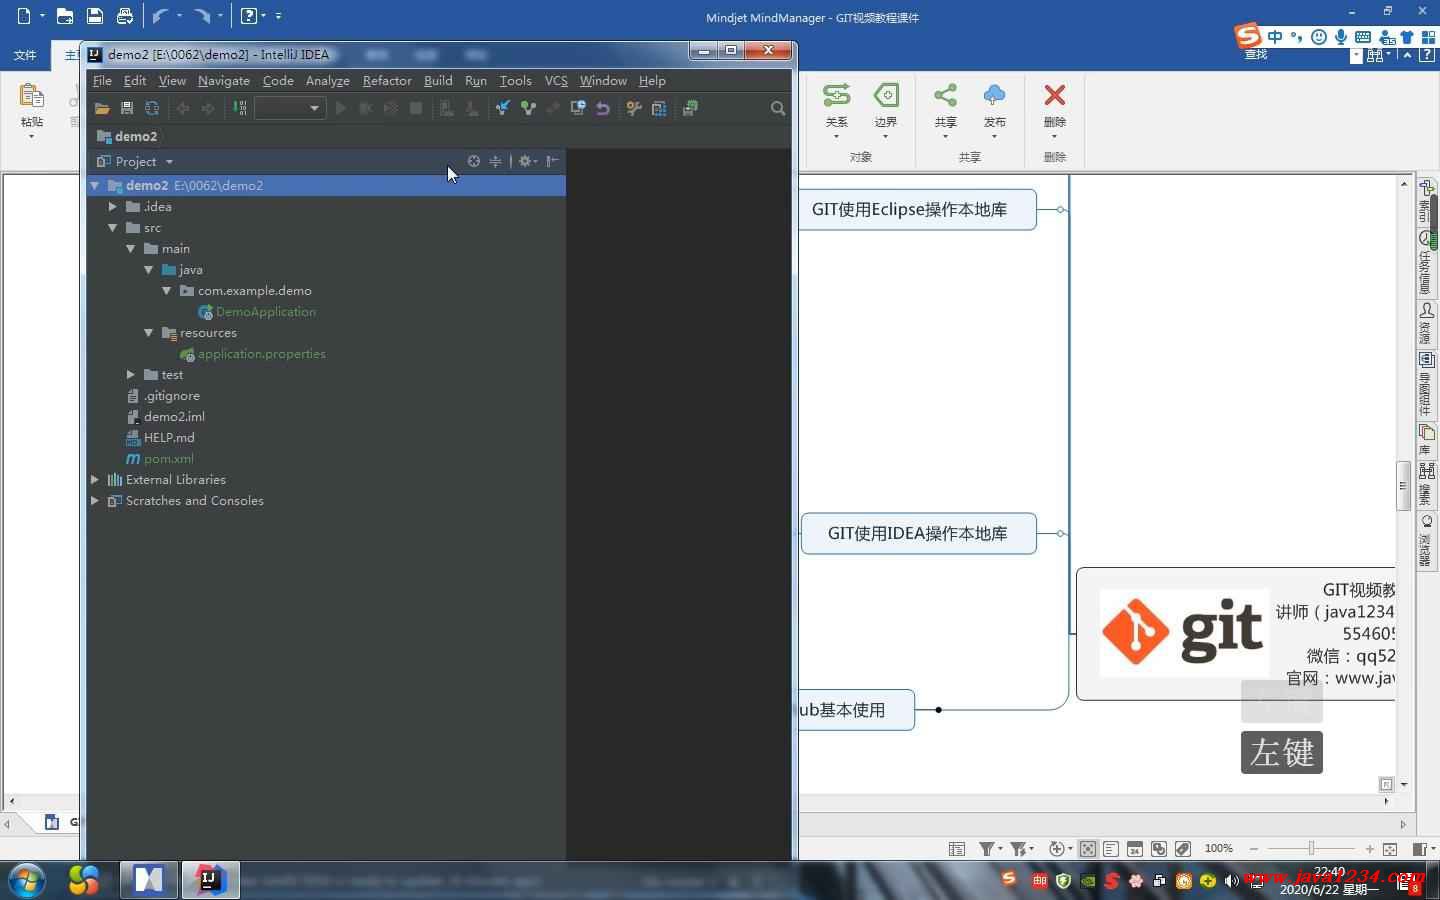This screenshot has height=900, width=1440.
Task: Click the zoom in plus button in MindManager
Action: pos(1369,849)
